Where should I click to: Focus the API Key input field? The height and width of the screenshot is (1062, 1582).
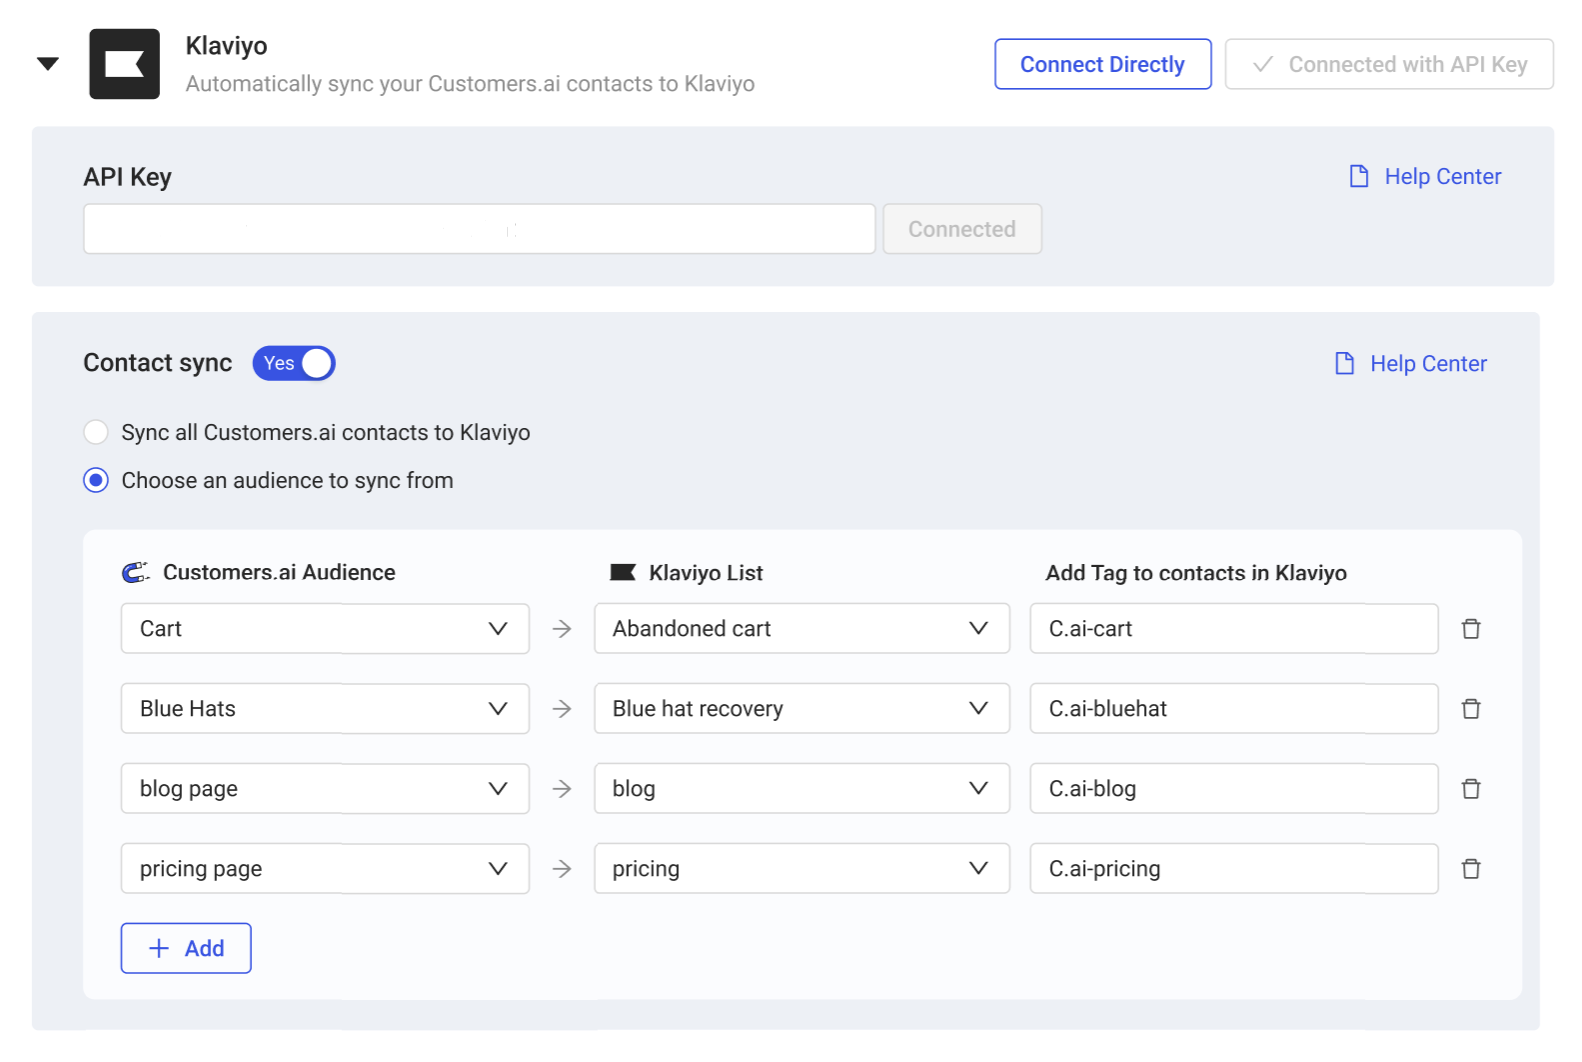point(479,229)
